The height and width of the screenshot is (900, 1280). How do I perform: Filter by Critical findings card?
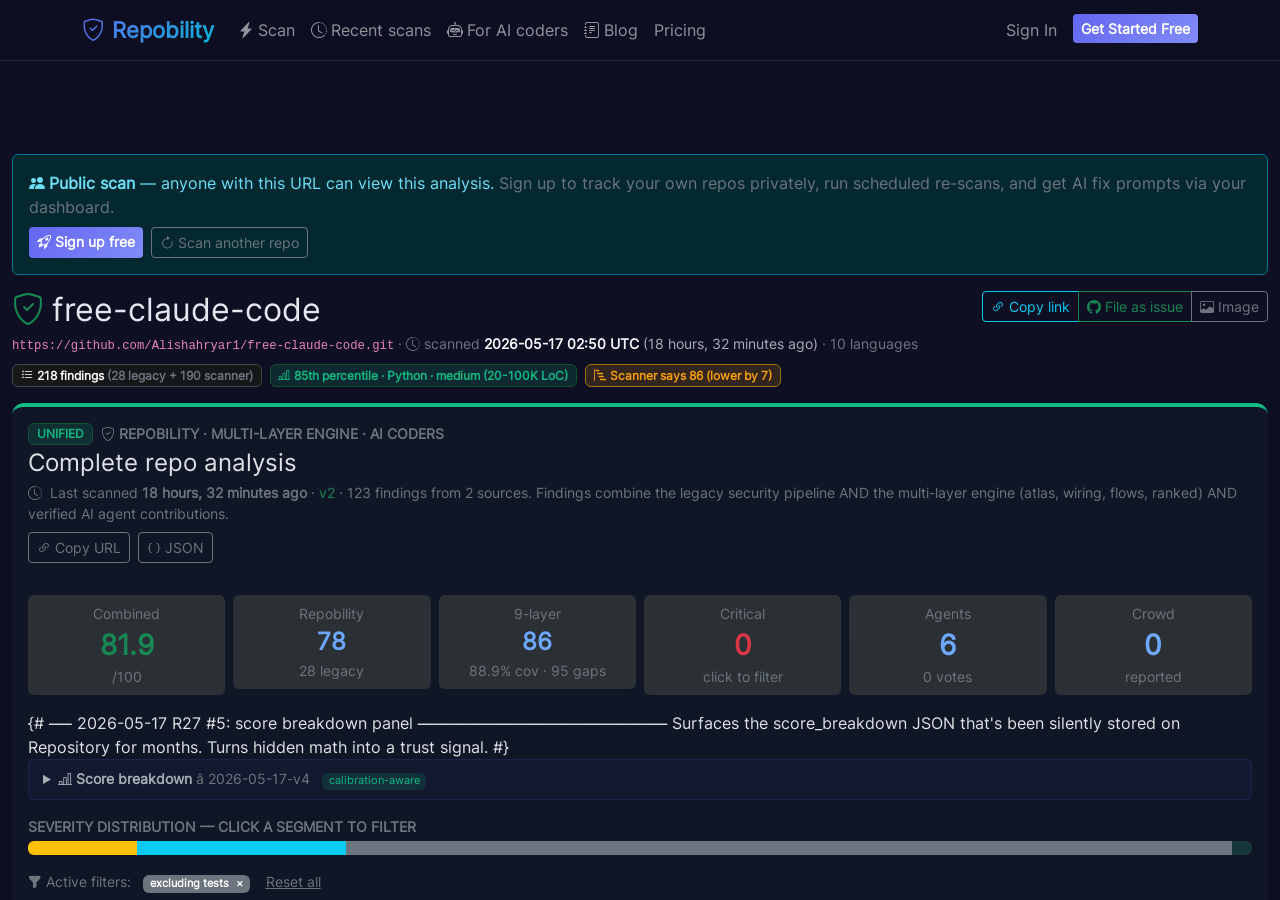point(742,645)
